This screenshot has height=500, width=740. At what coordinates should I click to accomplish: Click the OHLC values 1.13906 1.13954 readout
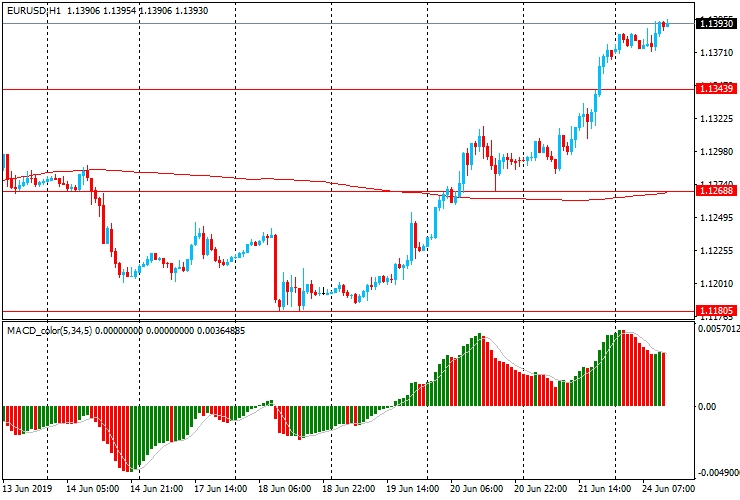[x=101, y=10]
